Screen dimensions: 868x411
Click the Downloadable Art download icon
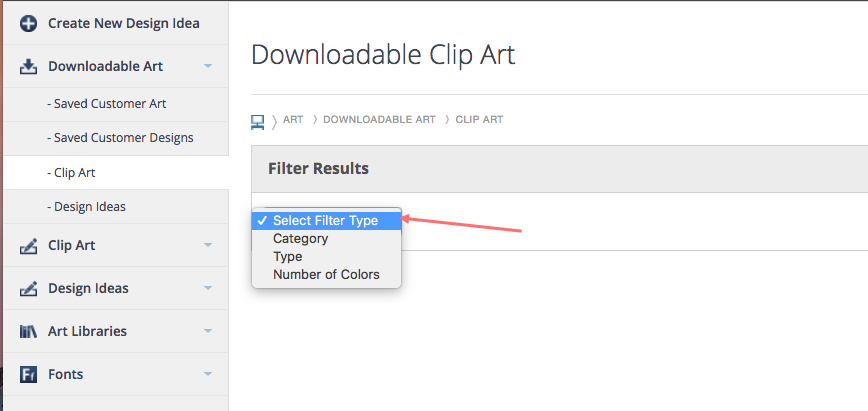(28, 66)
